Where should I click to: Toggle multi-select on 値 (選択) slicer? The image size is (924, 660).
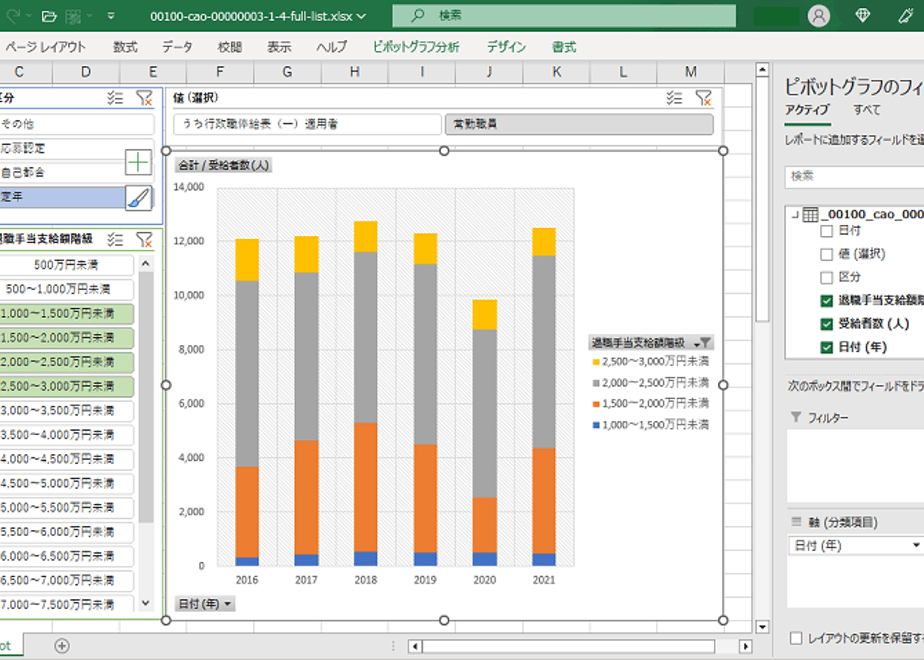click(674, 98)
